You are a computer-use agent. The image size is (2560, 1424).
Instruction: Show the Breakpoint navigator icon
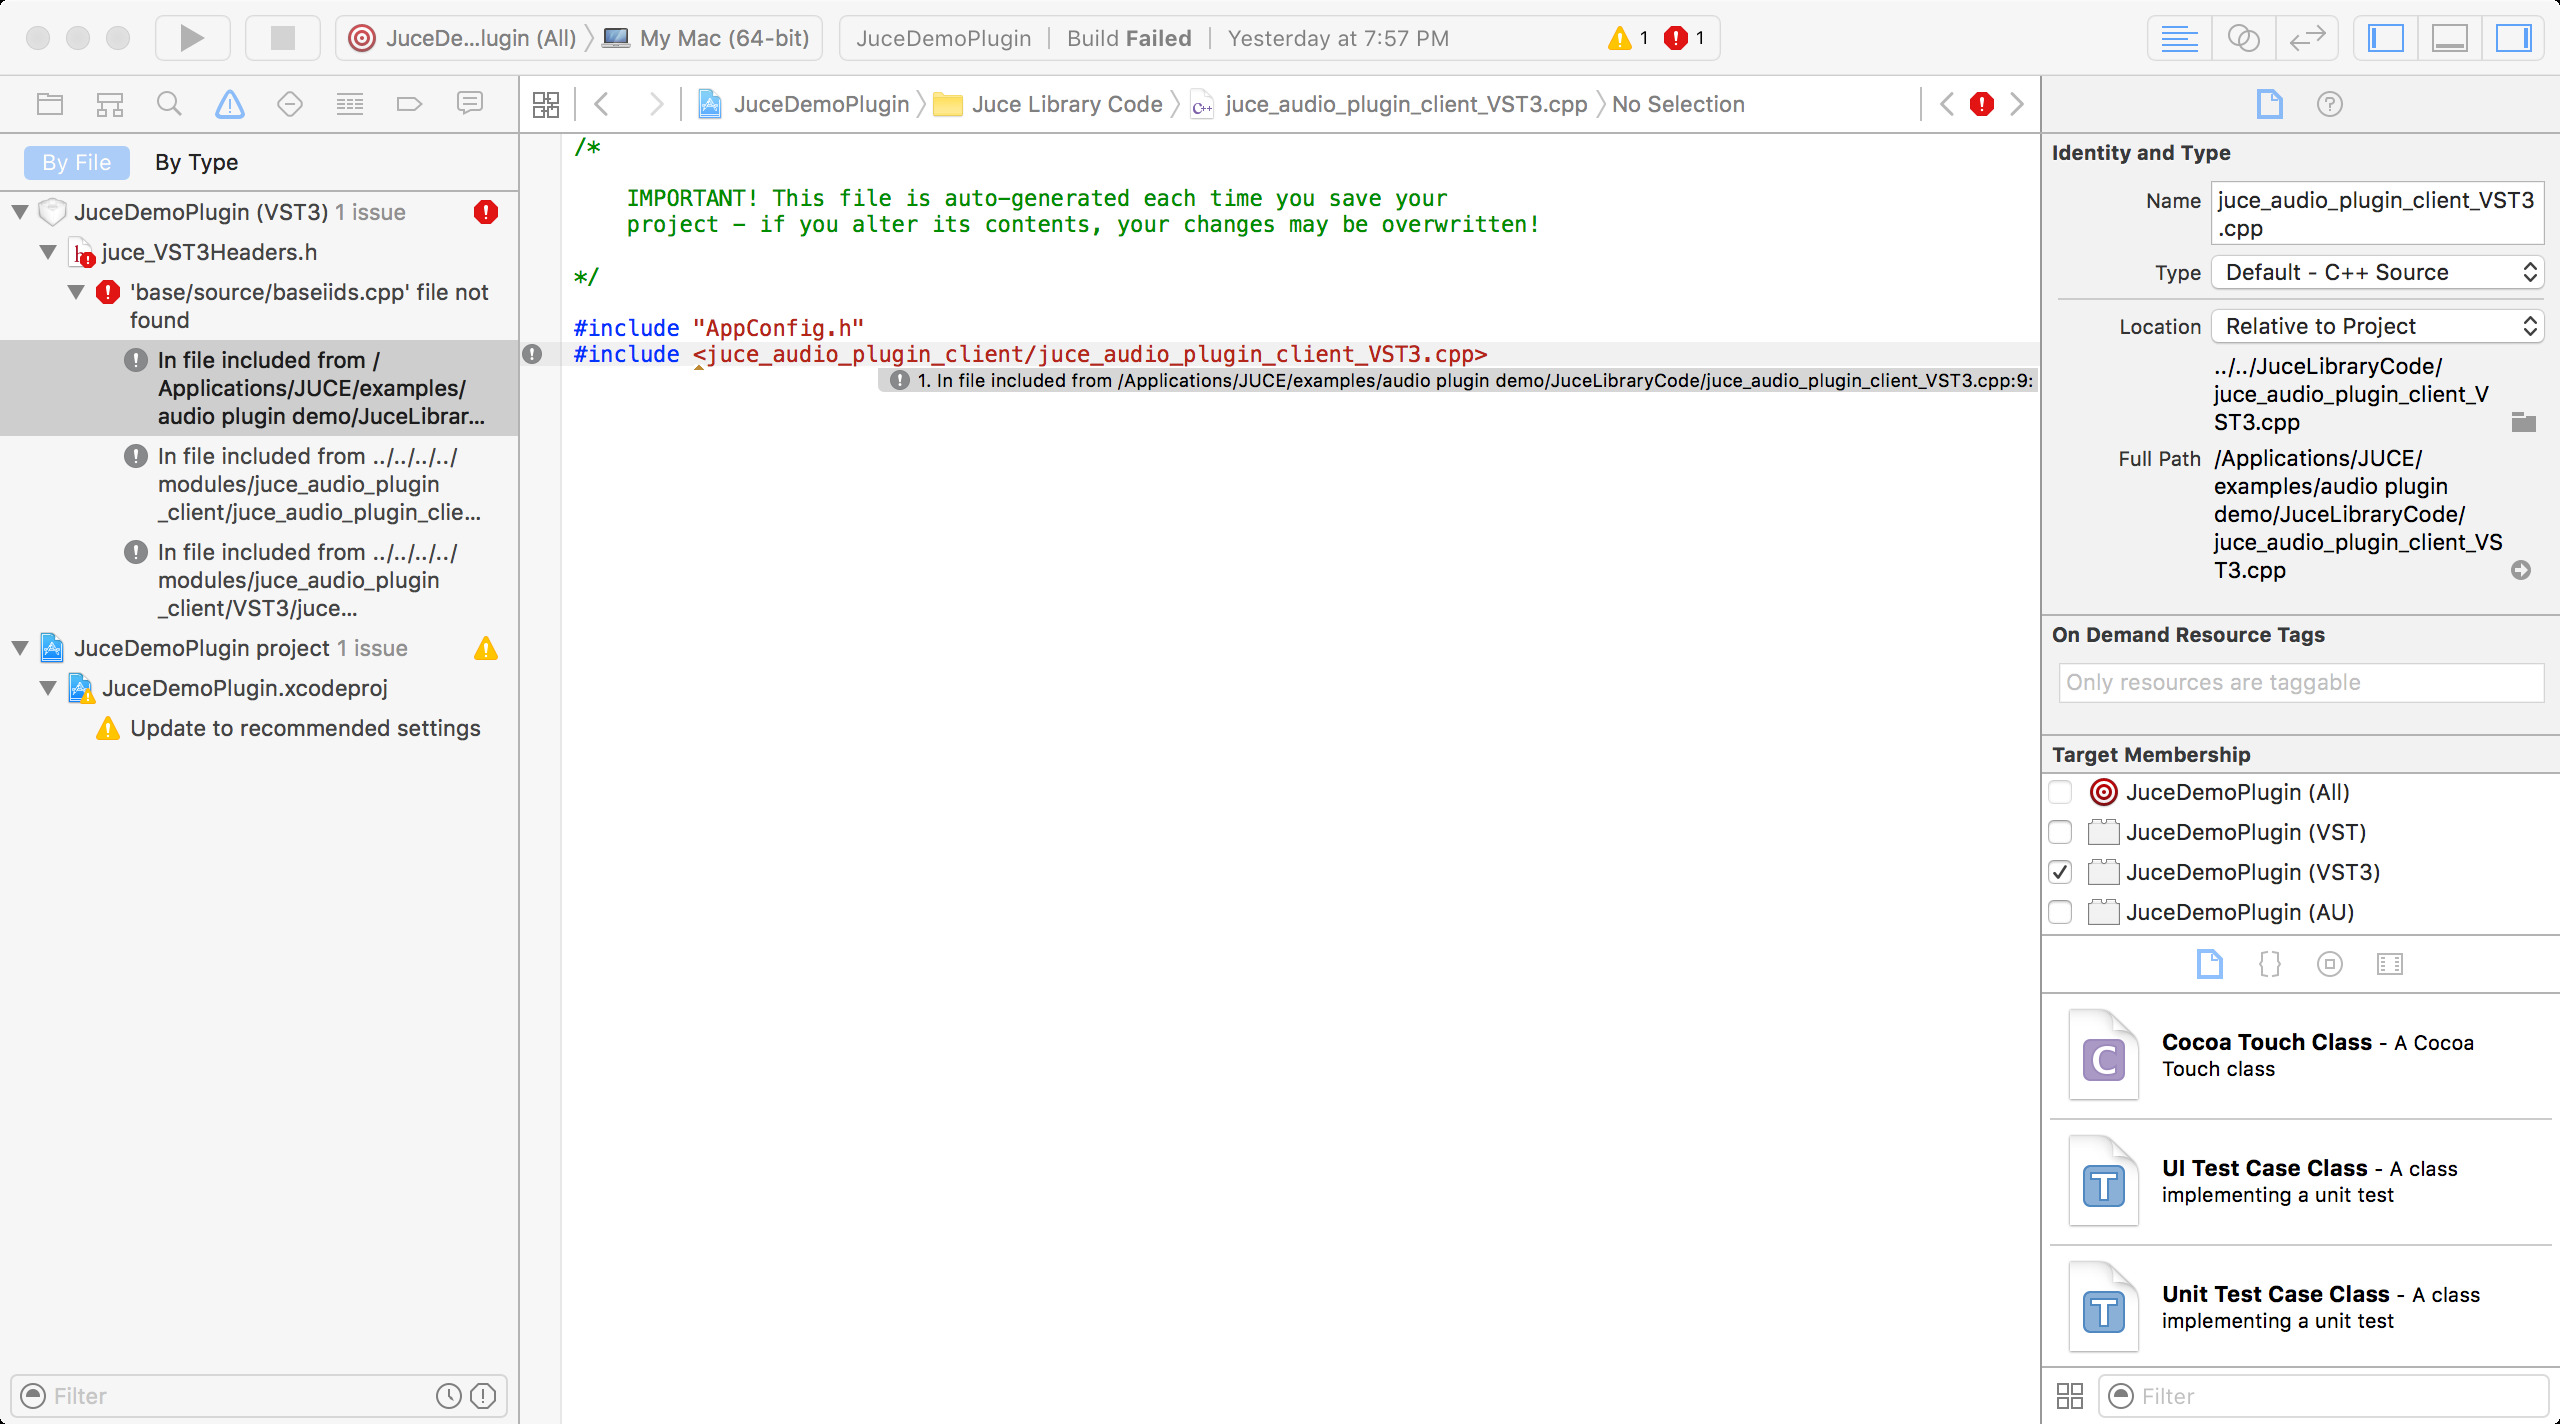pos(409,104)
